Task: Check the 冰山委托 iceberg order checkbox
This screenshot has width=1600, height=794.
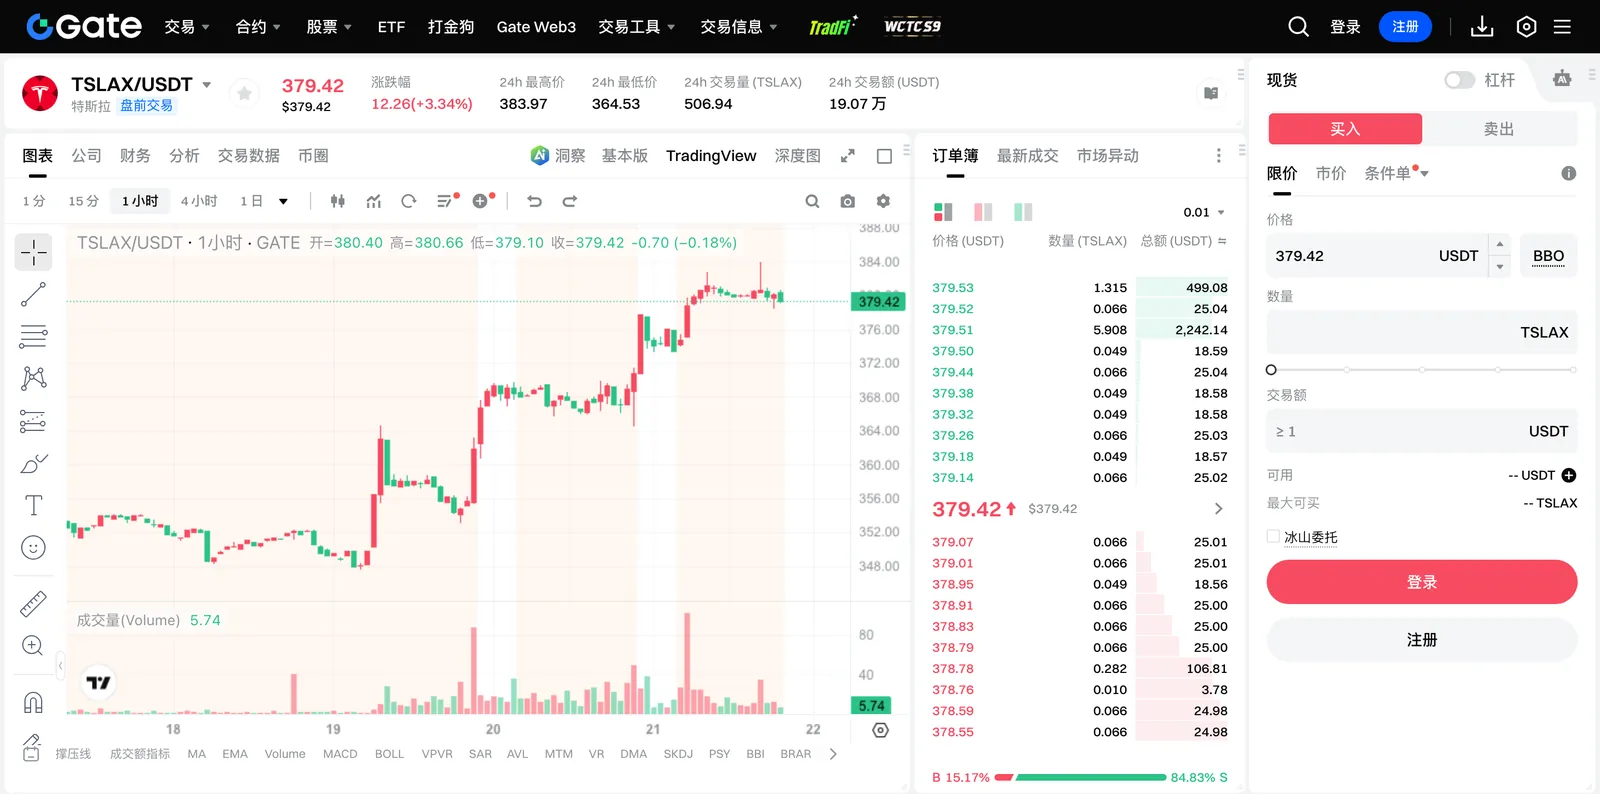Action: (x=1273, y=536)
